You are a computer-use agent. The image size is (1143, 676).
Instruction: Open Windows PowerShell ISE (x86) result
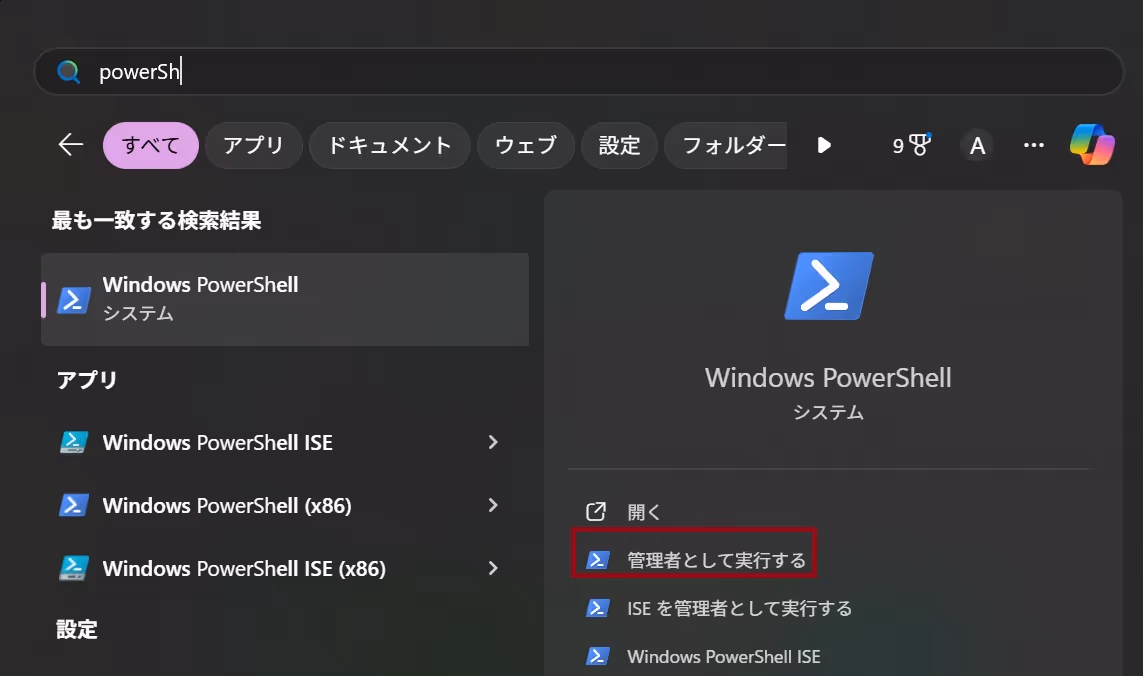tap(285, 568)
